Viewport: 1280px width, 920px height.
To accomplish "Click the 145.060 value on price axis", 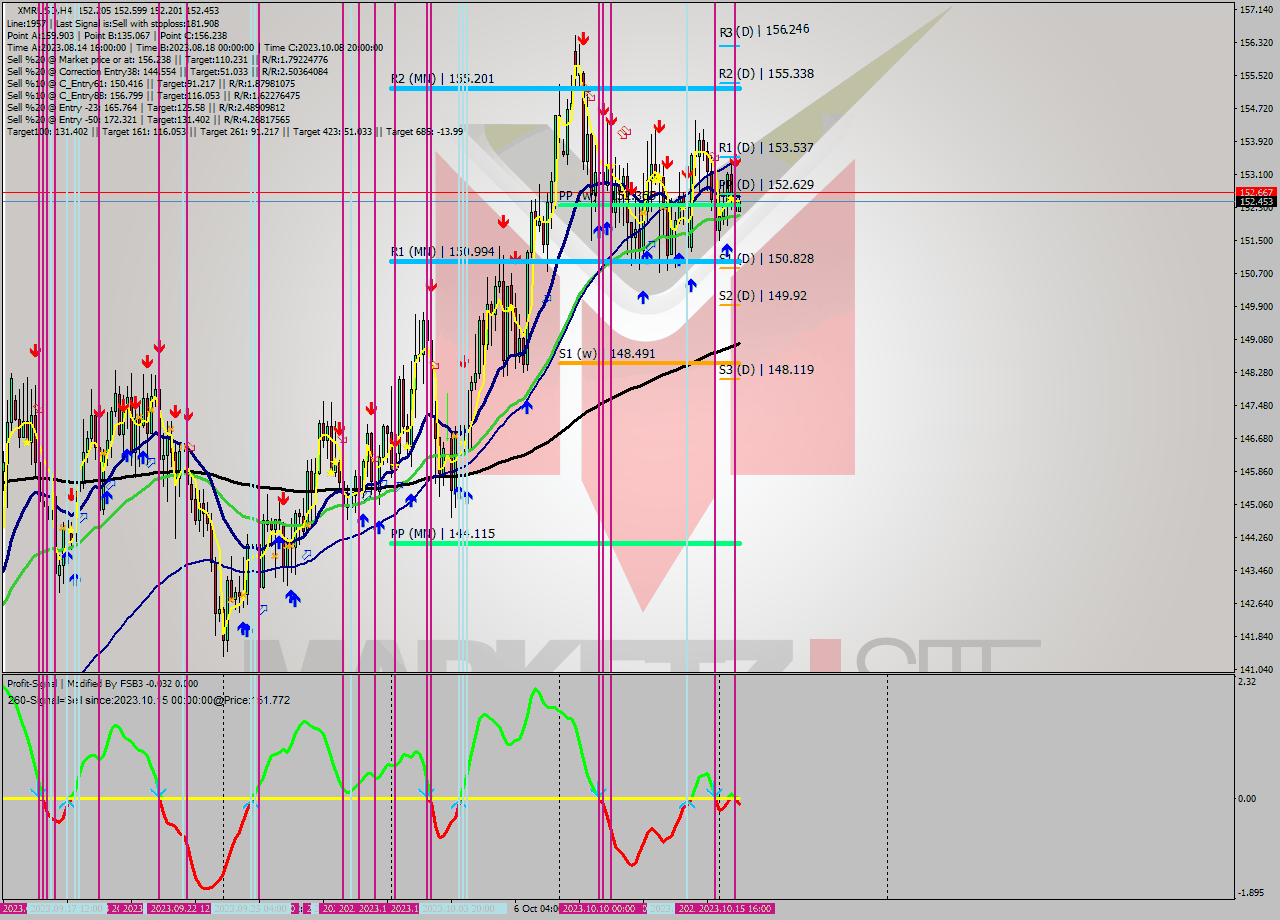I will 1255,504.
